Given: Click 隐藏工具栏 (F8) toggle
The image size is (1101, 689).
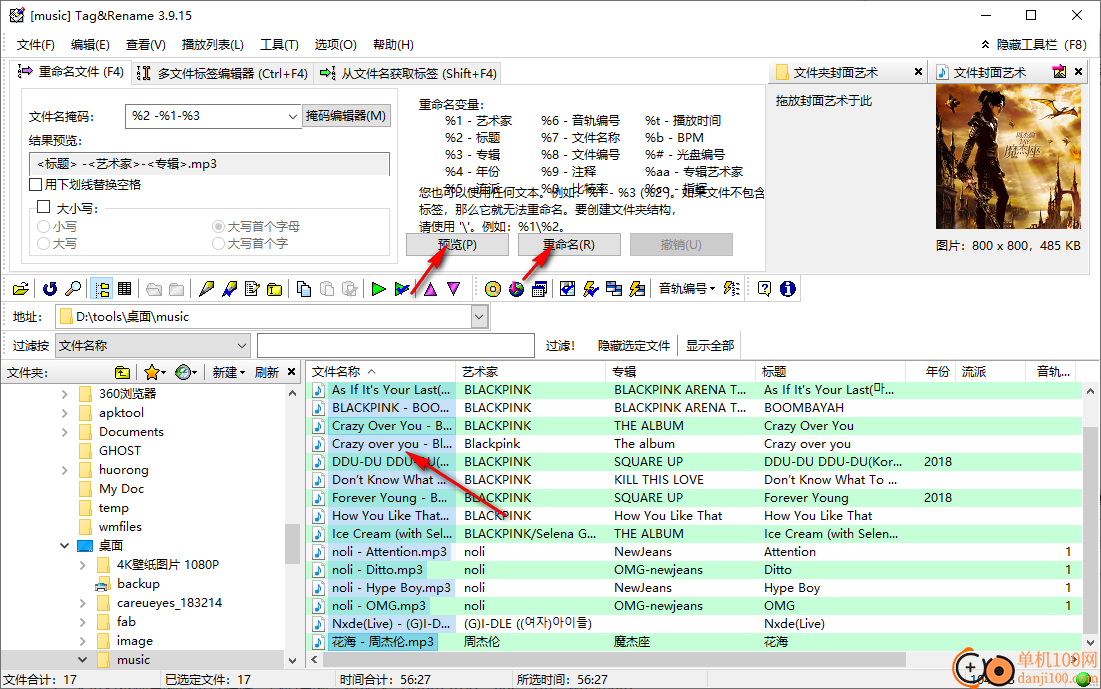Looking at the screenshot, I should (x=1034, y=45).
